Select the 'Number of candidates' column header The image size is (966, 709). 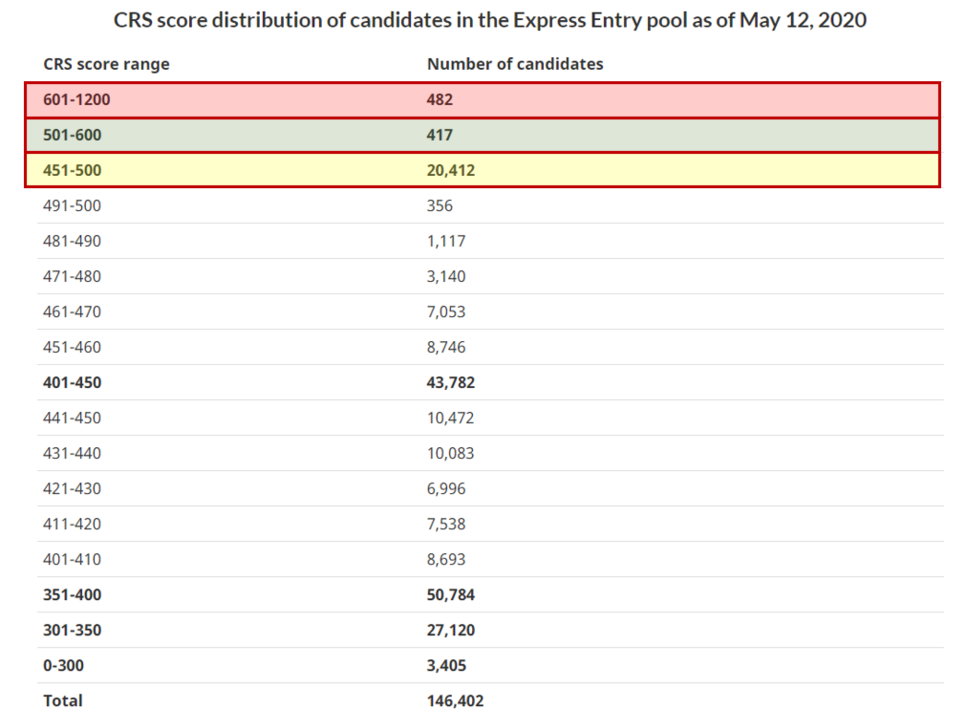click(515, 64)
